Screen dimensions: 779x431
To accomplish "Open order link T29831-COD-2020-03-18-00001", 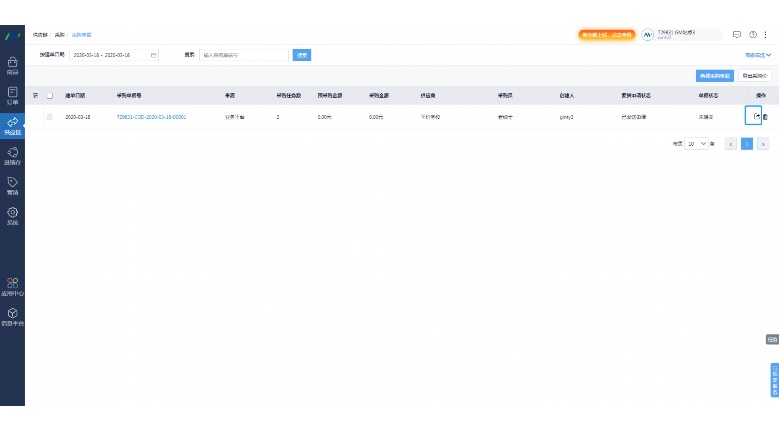I will [x=151, y=117].
